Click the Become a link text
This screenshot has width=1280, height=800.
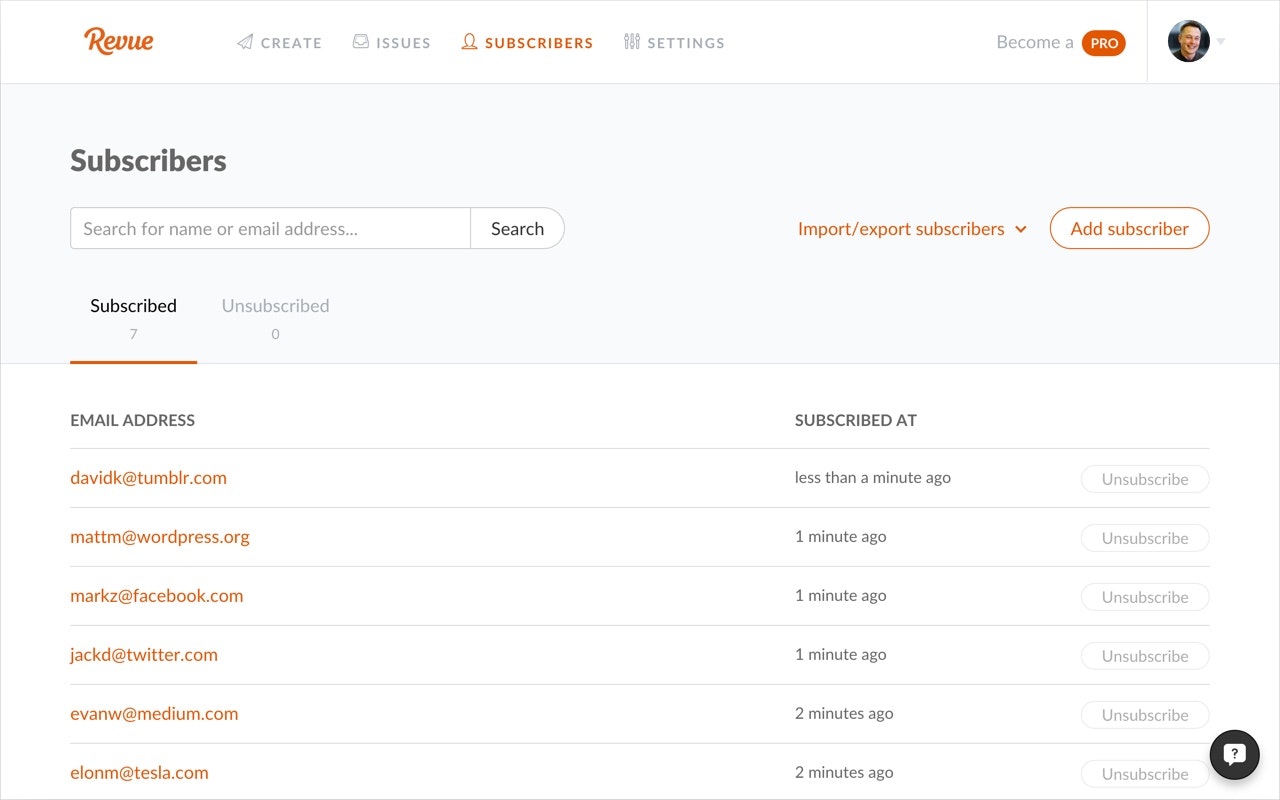click(1035, 42)
